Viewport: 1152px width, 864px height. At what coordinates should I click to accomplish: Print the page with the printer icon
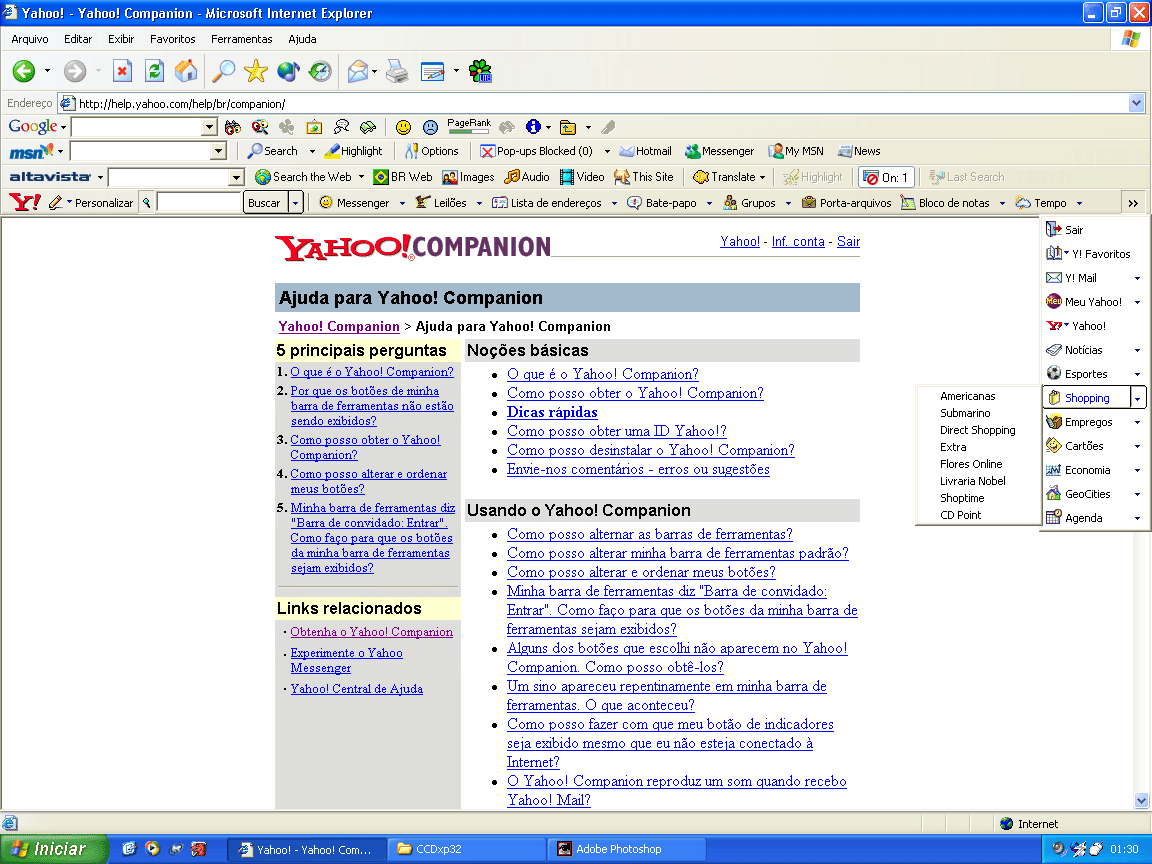397,71
